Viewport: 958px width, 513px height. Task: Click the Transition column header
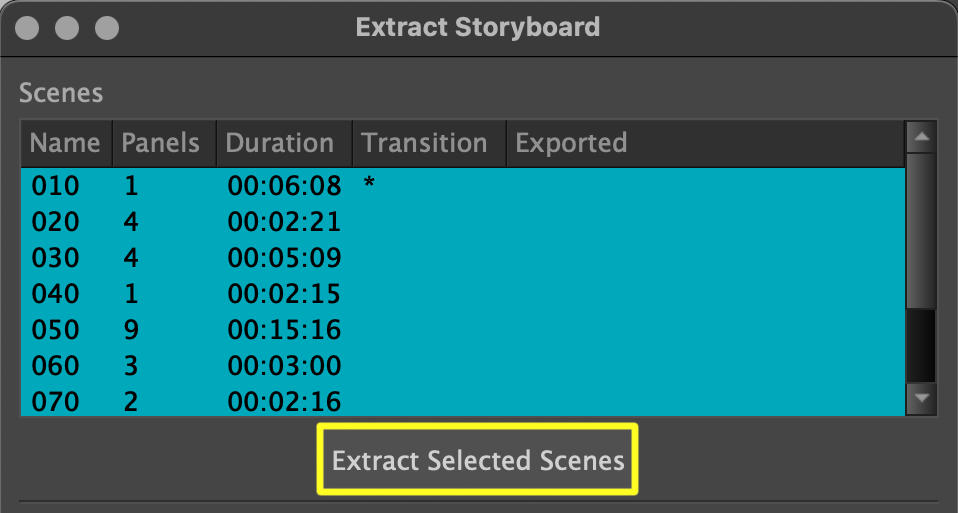[x=424, y=143]
